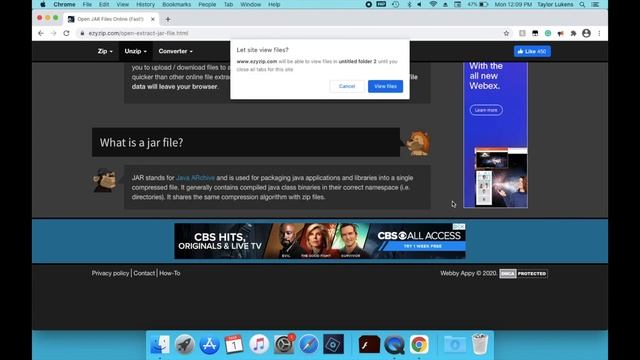Open the Tab menu
This screenshot has height=360, width=640.
point(228,4)
